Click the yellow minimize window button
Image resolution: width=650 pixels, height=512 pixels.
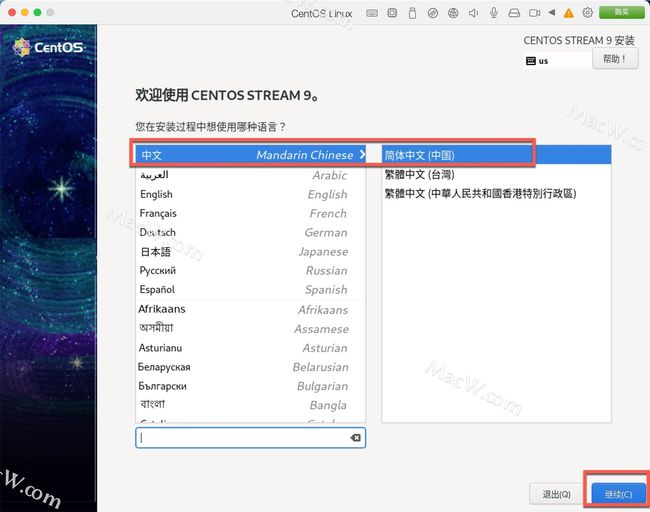tap(24, 12)
